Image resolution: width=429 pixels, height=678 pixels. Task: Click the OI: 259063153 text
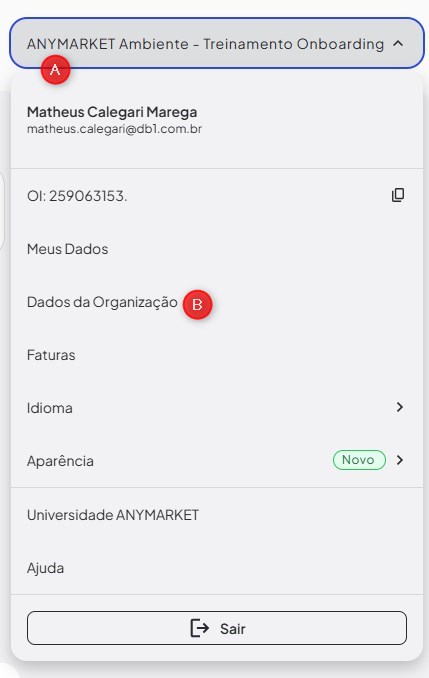77,196
